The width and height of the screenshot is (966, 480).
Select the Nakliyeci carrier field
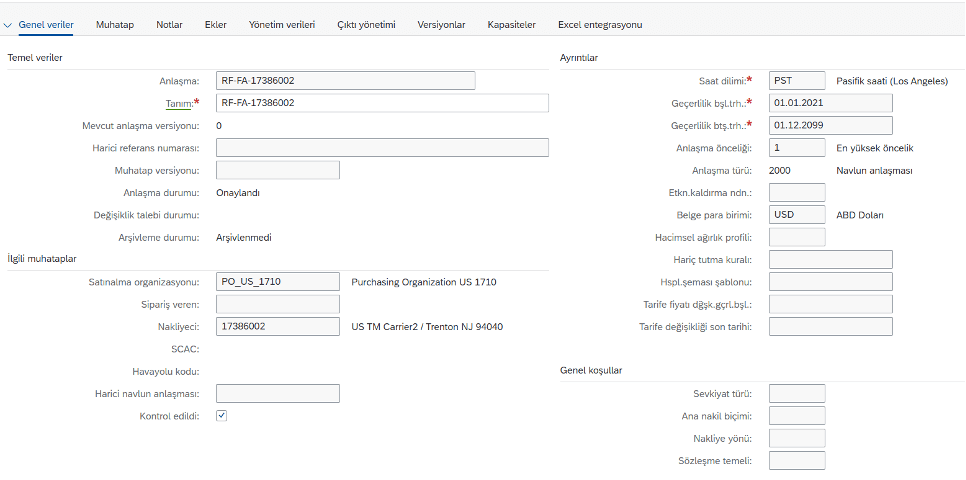pos(277,326)
